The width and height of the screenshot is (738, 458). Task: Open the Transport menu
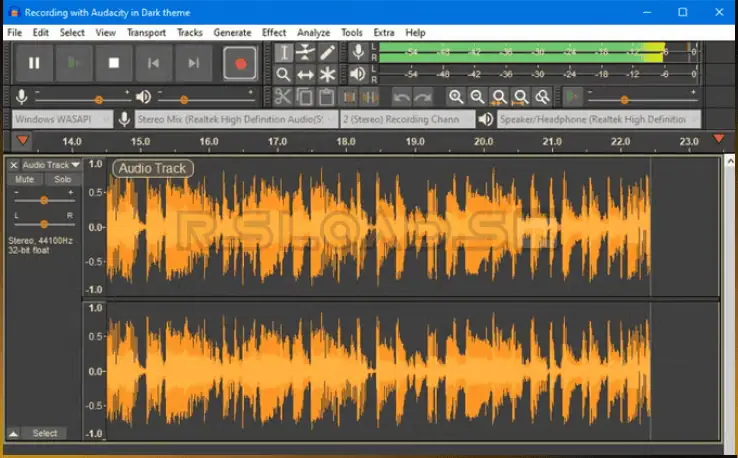coord(146,32)
